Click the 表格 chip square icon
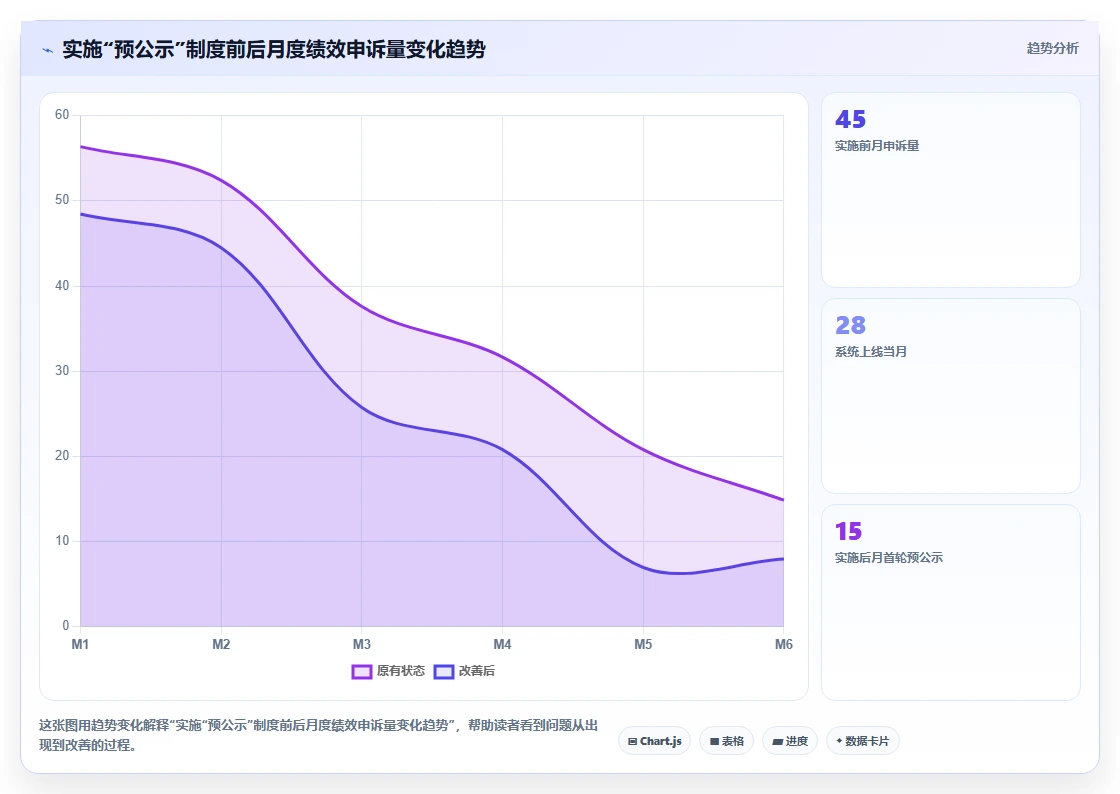 point(714,741)
